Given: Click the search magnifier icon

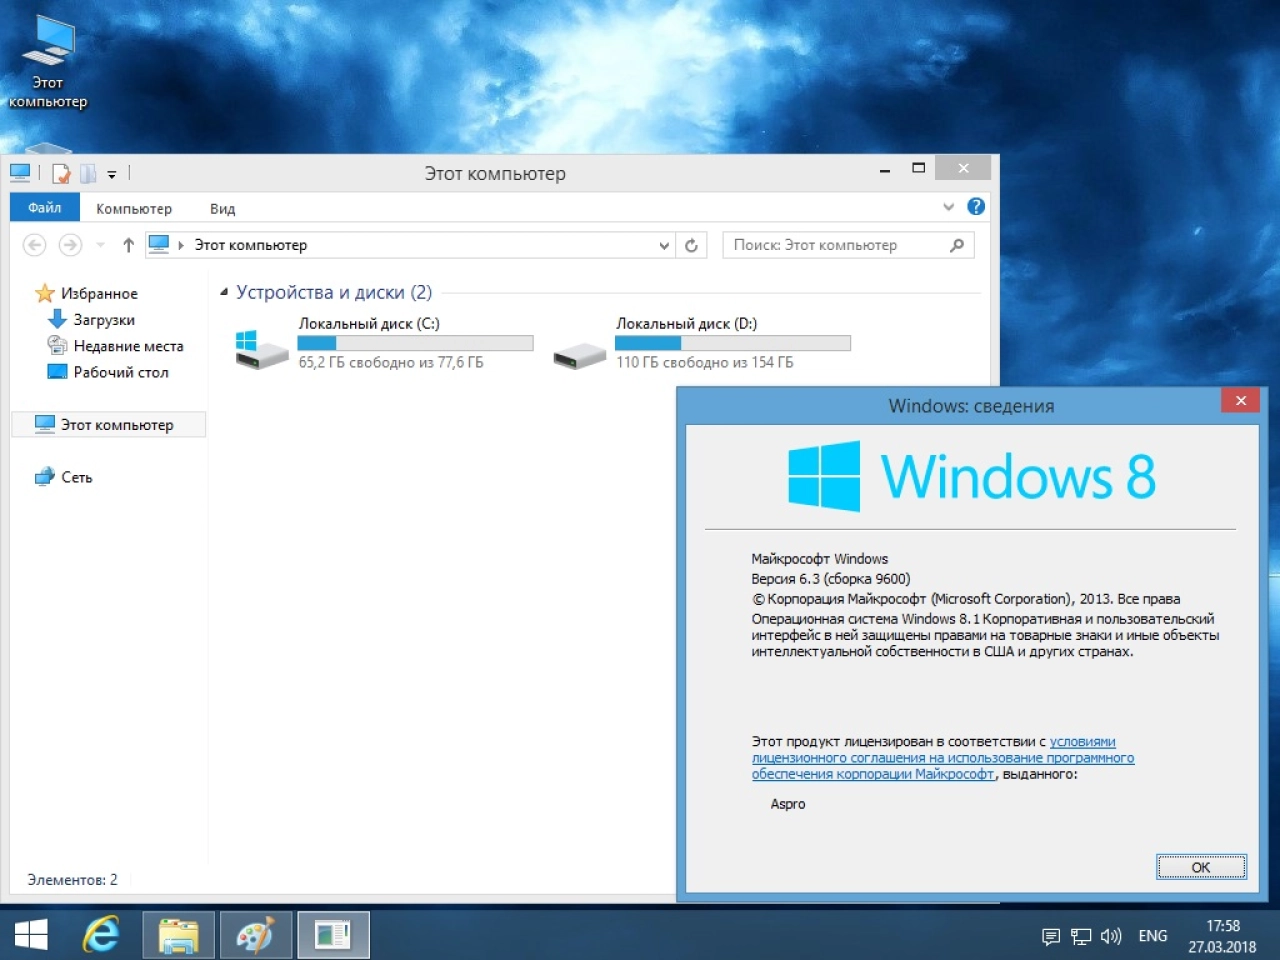Looking at the screenshot, I should pyautogui.click(x=957, y=245).
